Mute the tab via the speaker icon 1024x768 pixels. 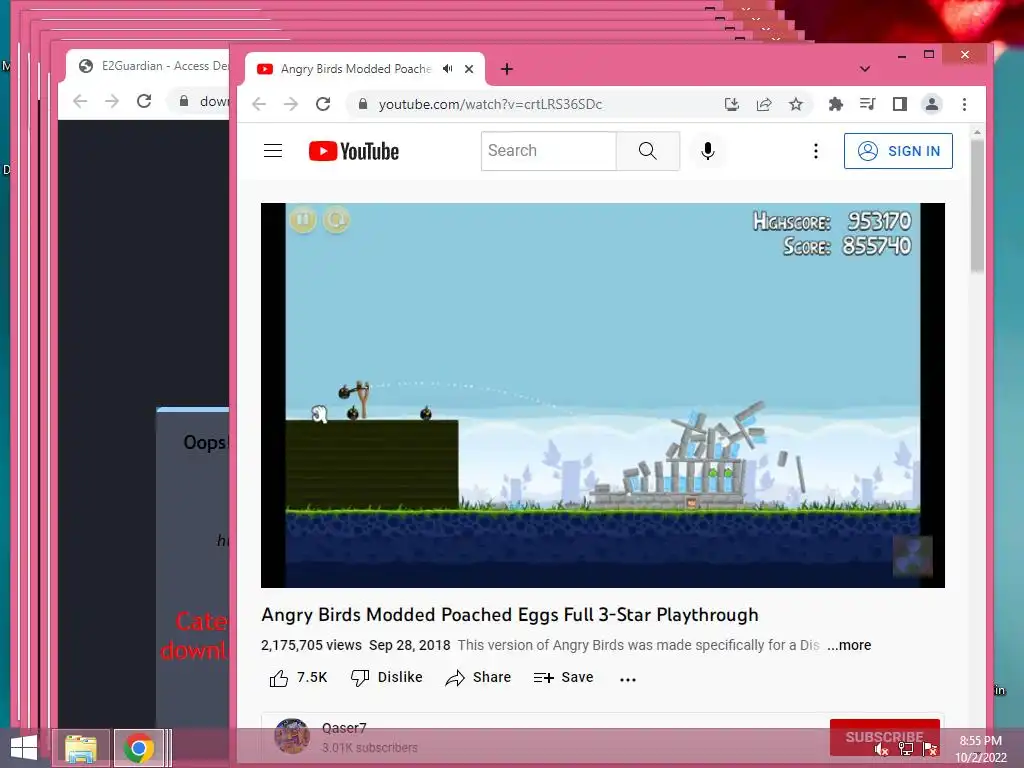tap(447, 69)
